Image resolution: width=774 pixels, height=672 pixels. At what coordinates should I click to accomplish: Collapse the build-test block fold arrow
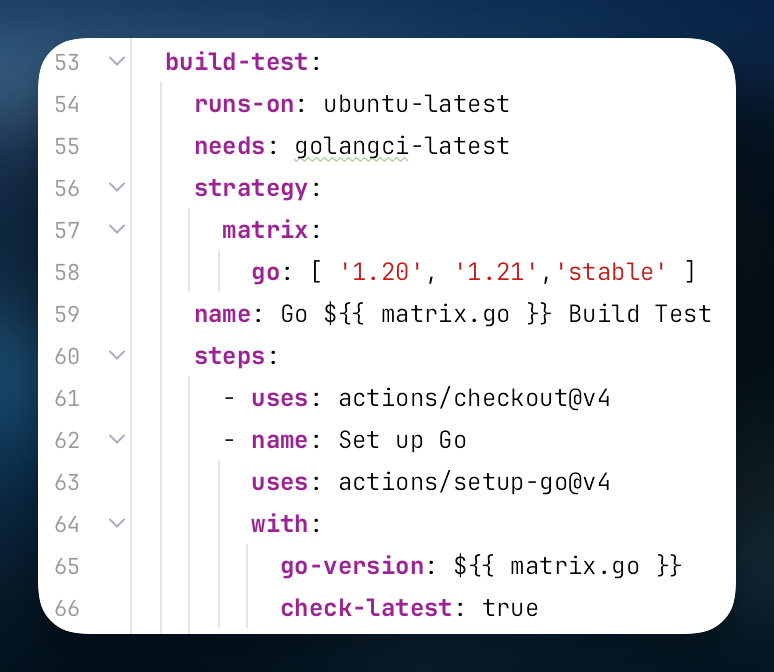pos(117,62)
